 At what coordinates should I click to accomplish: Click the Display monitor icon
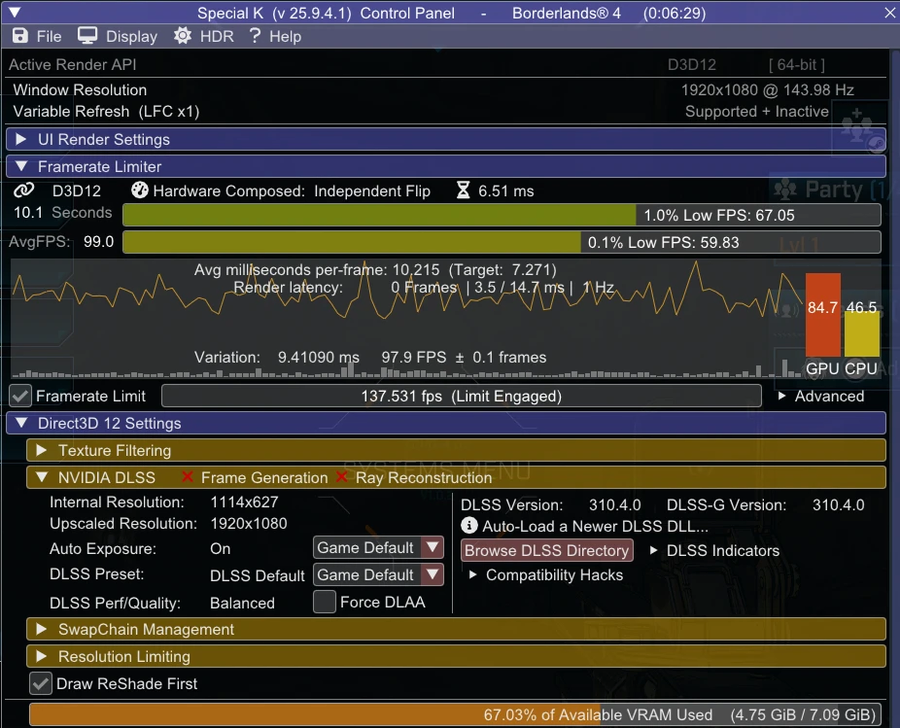[x=88, y=36]
